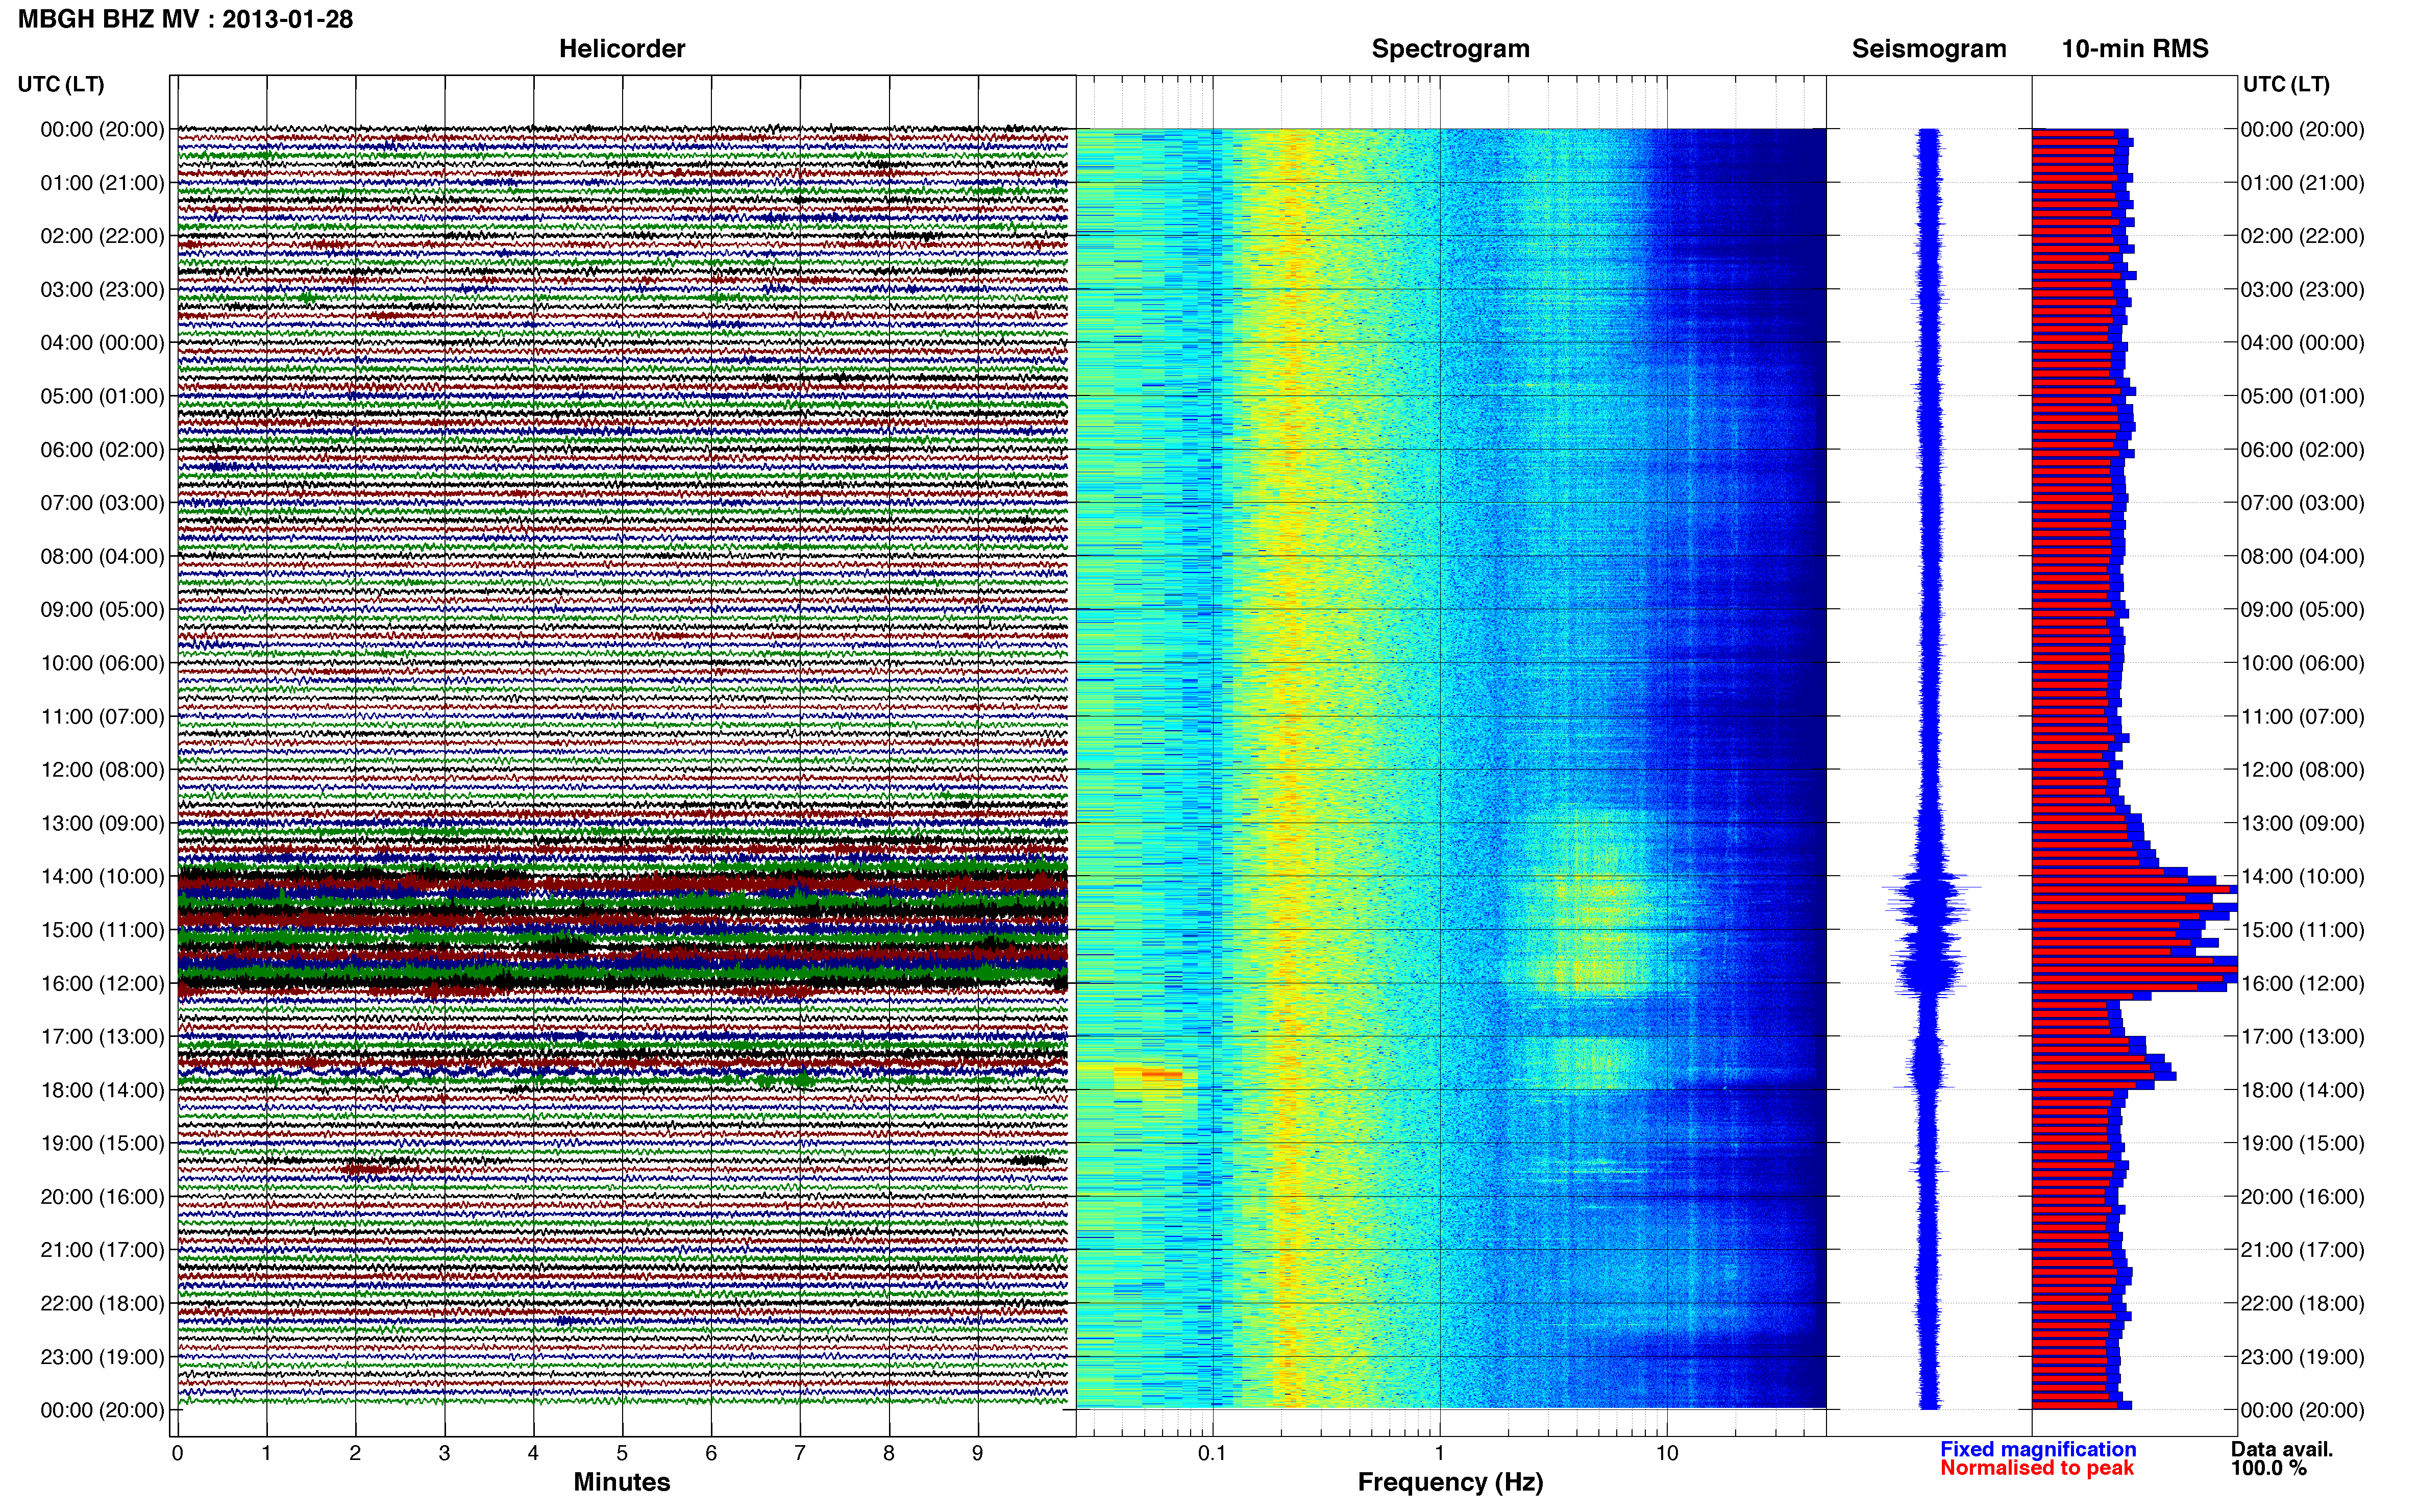Click the dark red burst on the 19:20 helicorder trace
This screenshot has height=1512, width=2419.
[365, 1168]
